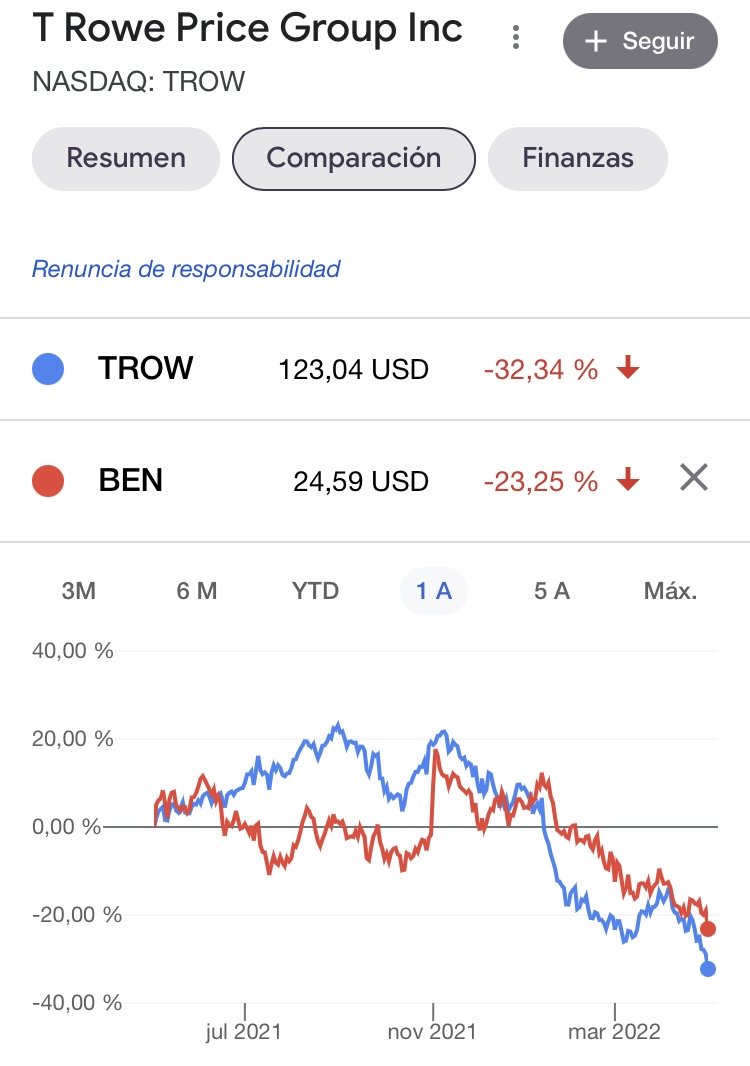Remove BEN from comparison with X icon
750x1066 pixels.
693,479
